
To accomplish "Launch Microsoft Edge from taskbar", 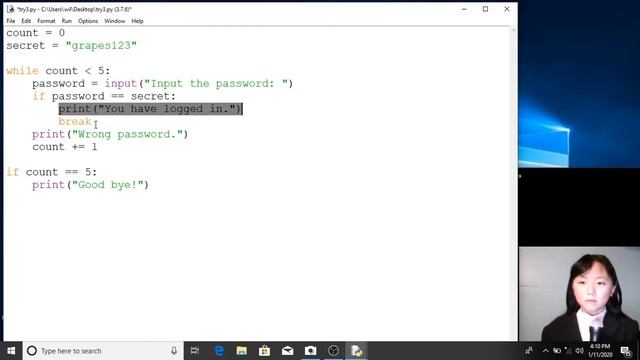I will coord(219,351).
